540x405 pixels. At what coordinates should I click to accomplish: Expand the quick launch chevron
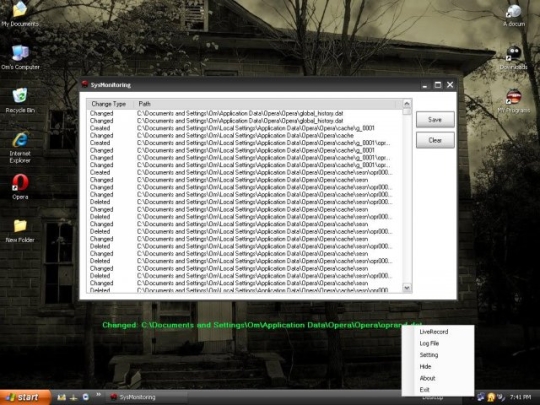pyautogui.click(x=98, y=395)
